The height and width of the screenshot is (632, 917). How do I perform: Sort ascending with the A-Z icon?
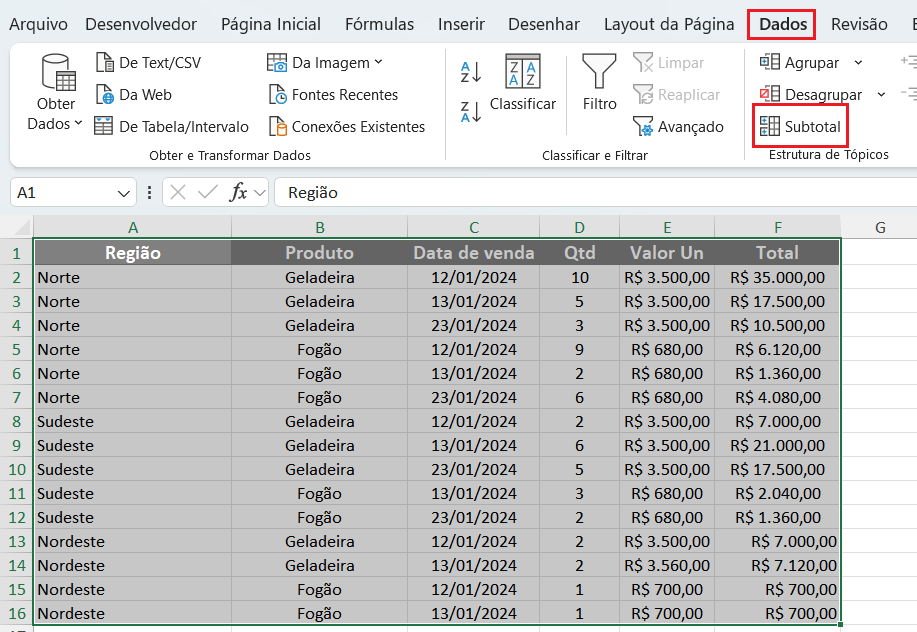click(x=471, y=71)
